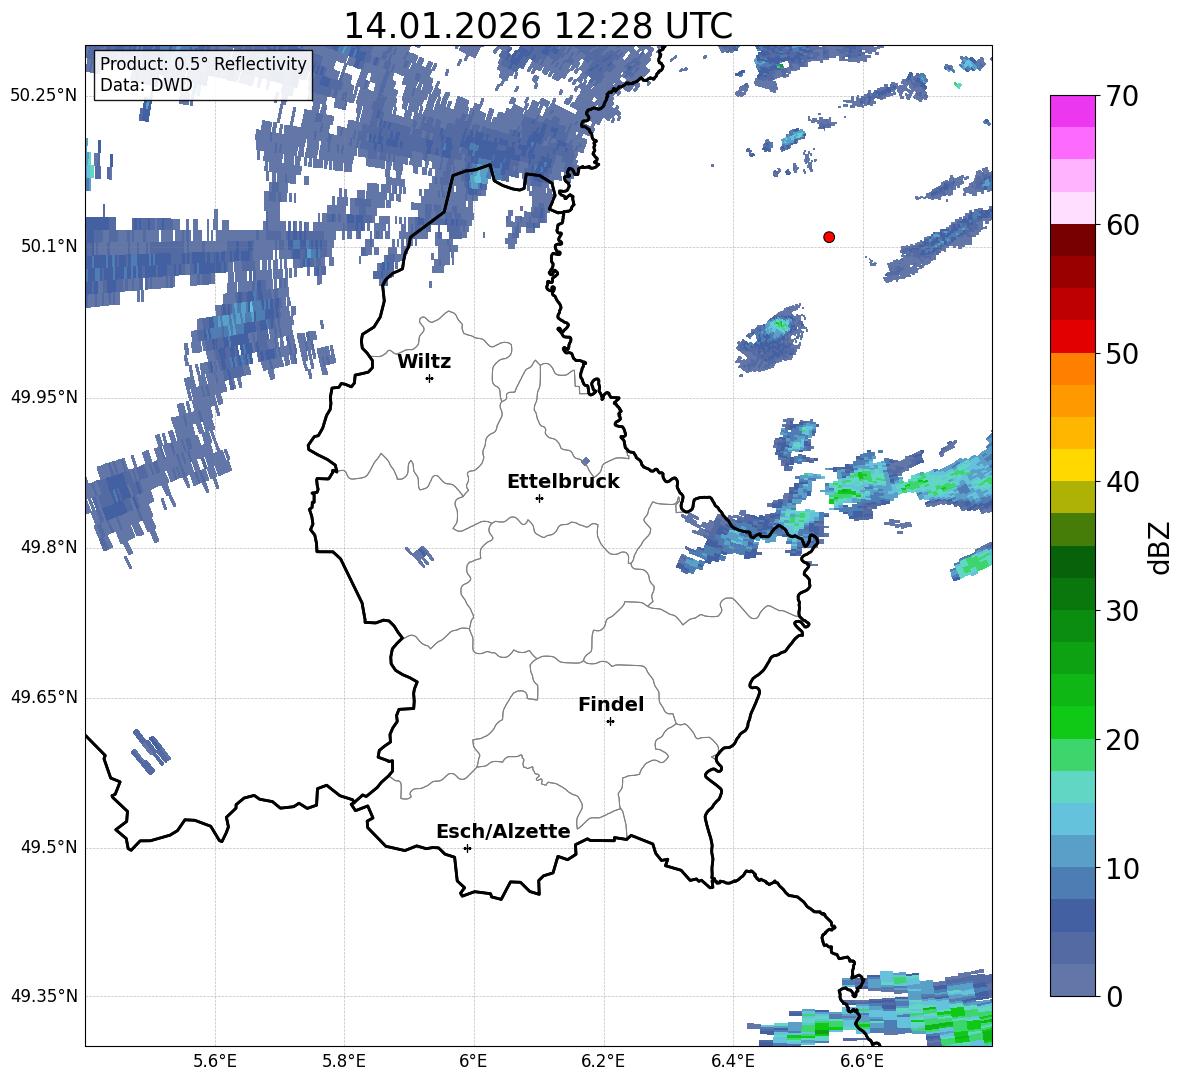Click the 6.4°E longitude tick label
The image size is (1184, 1081).
pos(732,1061)
